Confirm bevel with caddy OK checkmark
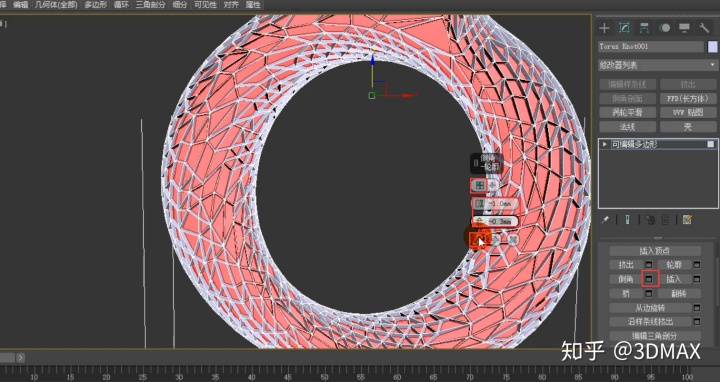 click(x=478, y=240)
